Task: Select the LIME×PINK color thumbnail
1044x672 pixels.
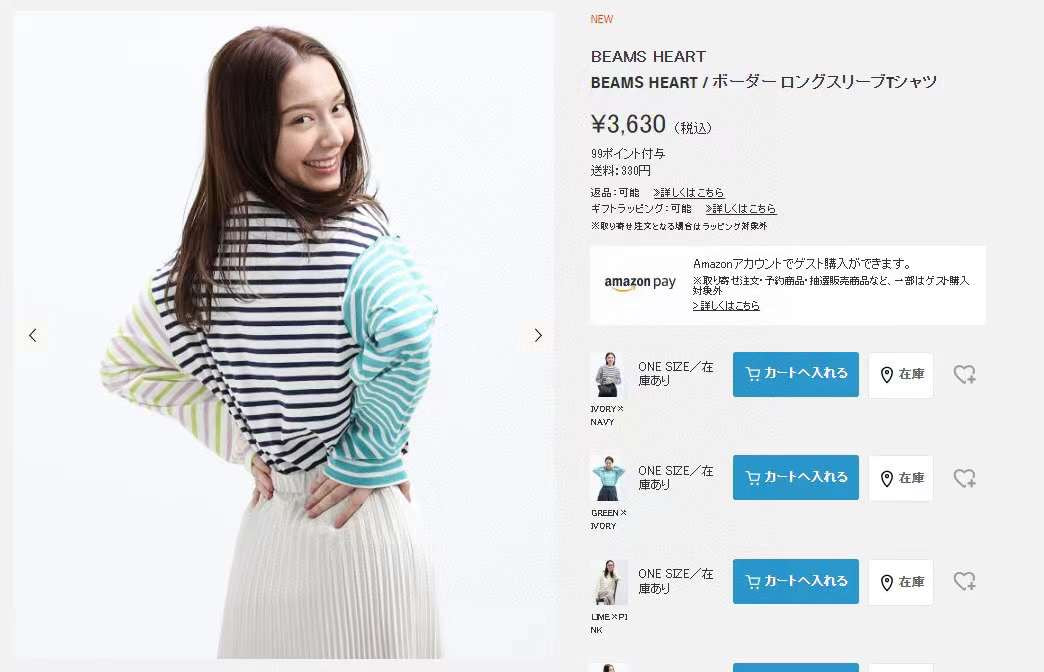Action: 608,582
